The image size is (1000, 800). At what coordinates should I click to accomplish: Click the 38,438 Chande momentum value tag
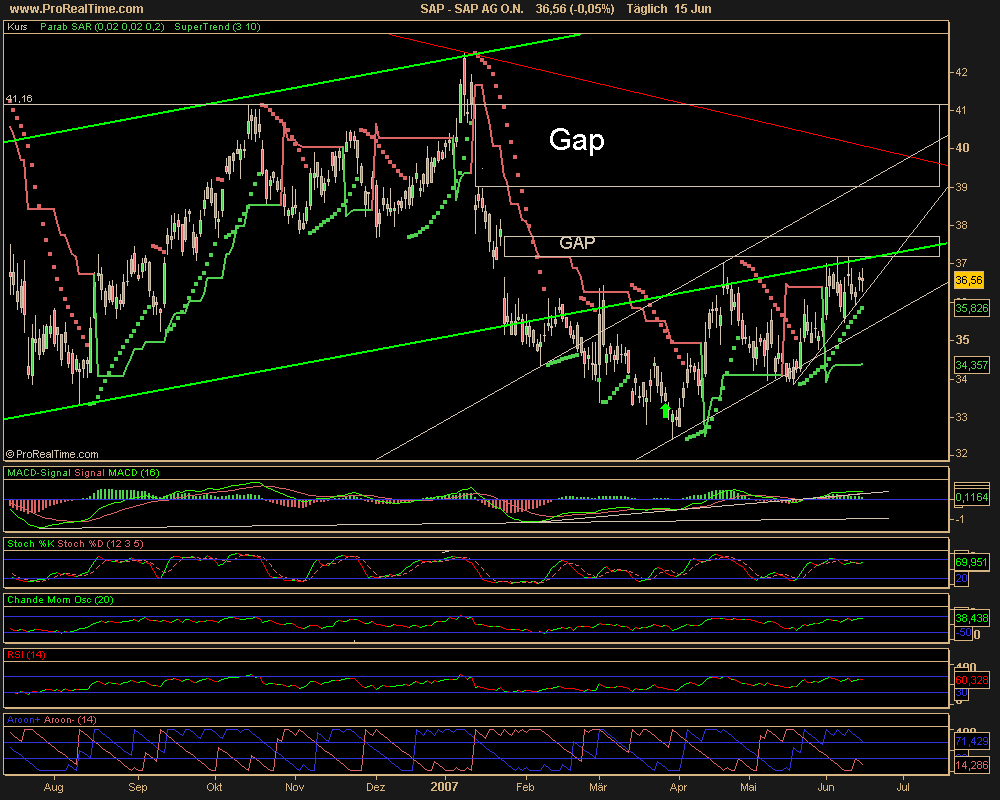(x=971, y=618)
